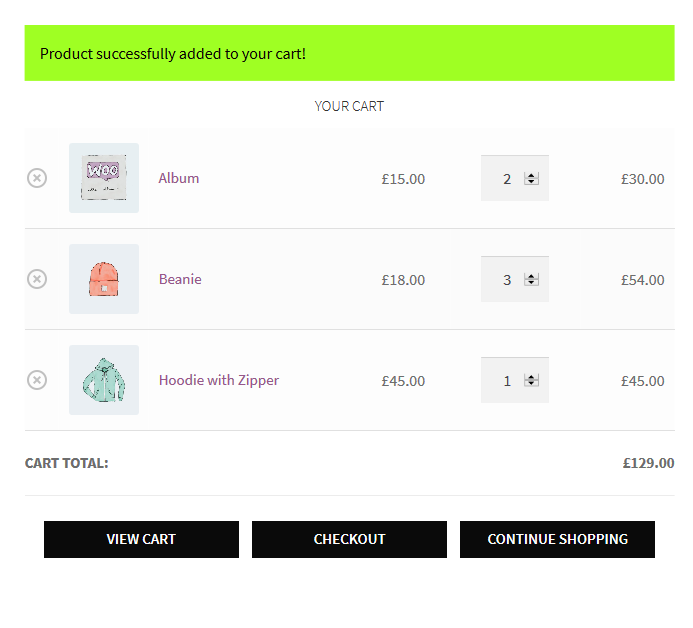Open the Hoodie with Zipper link
The width and height of the screenshot is (693, 628).
click(219, 380)
